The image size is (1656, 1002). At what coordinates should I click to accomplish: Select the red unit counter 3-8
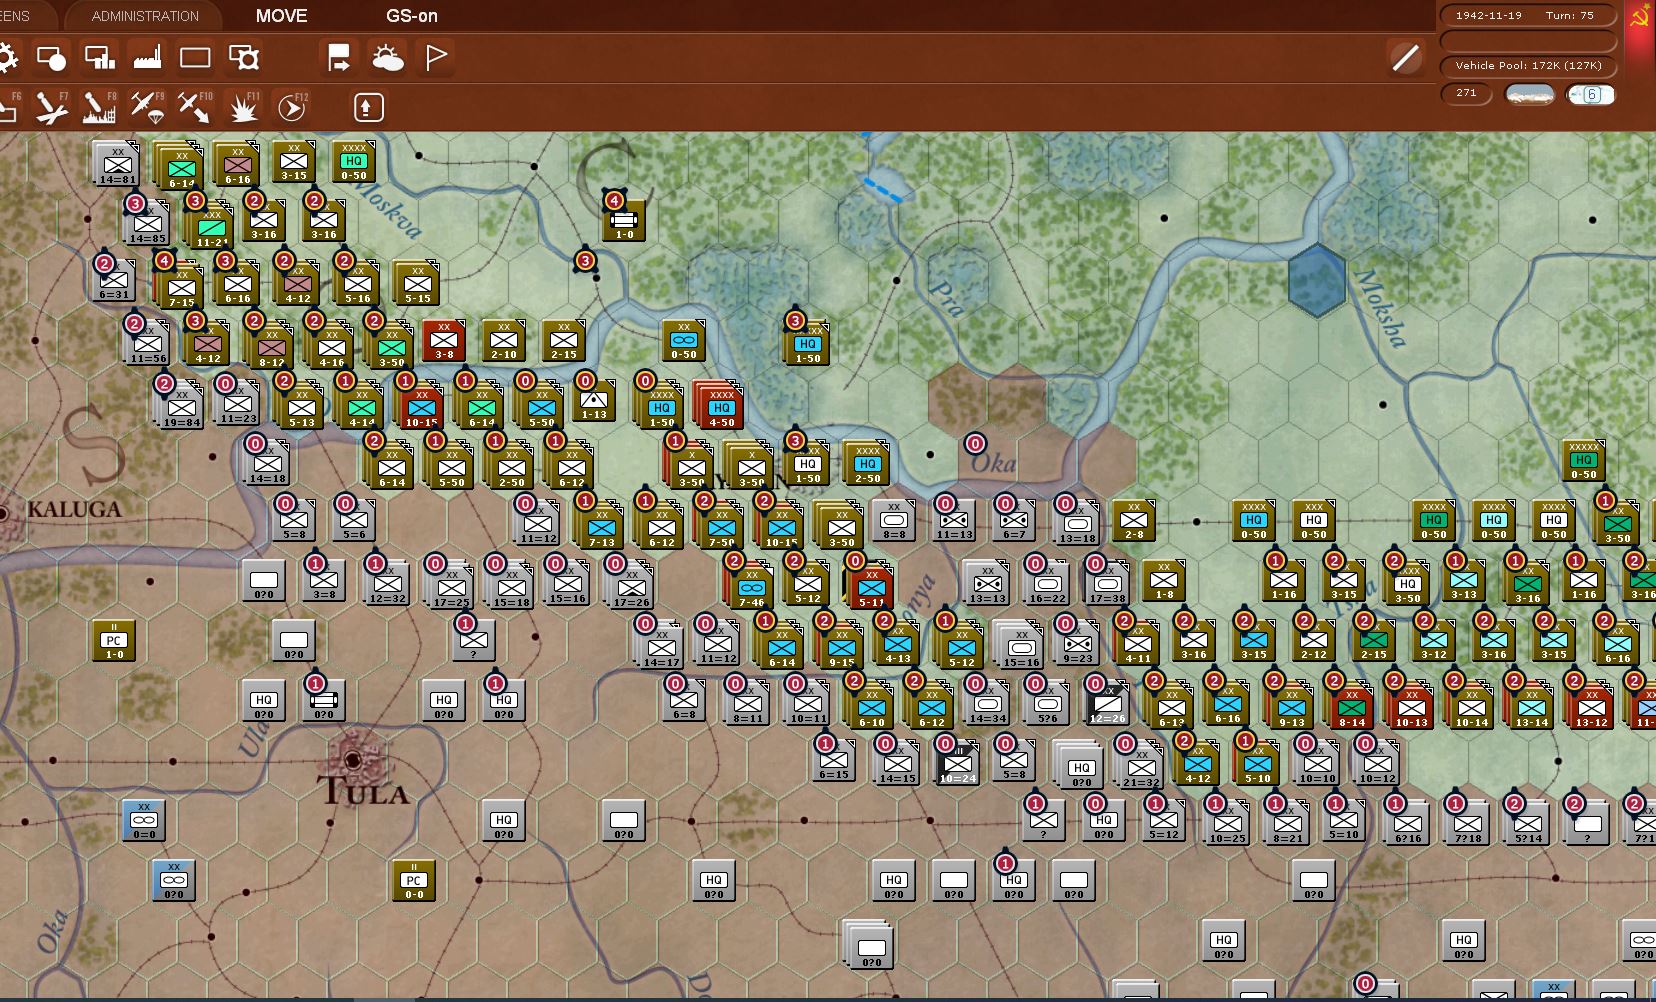click(x=444, y=340)
